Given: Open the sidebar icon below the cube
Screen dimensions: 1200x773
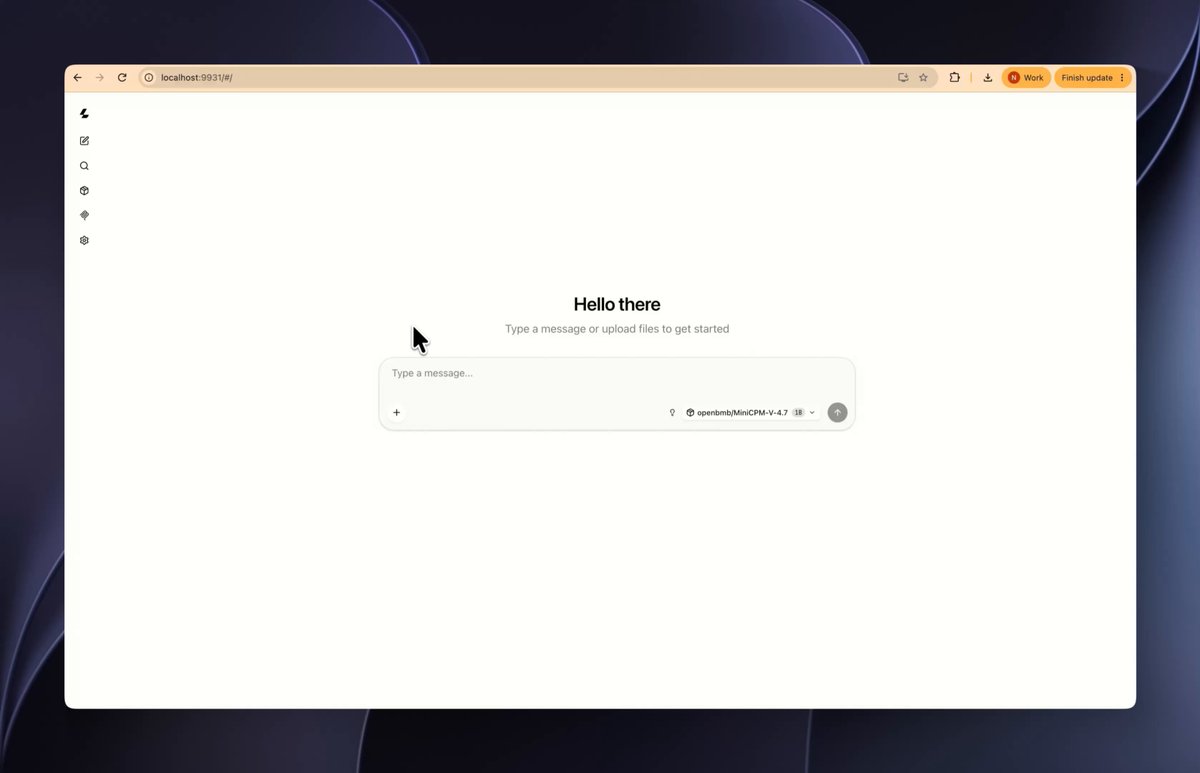Looking at the screenshot, I should [x=84, y=215].
